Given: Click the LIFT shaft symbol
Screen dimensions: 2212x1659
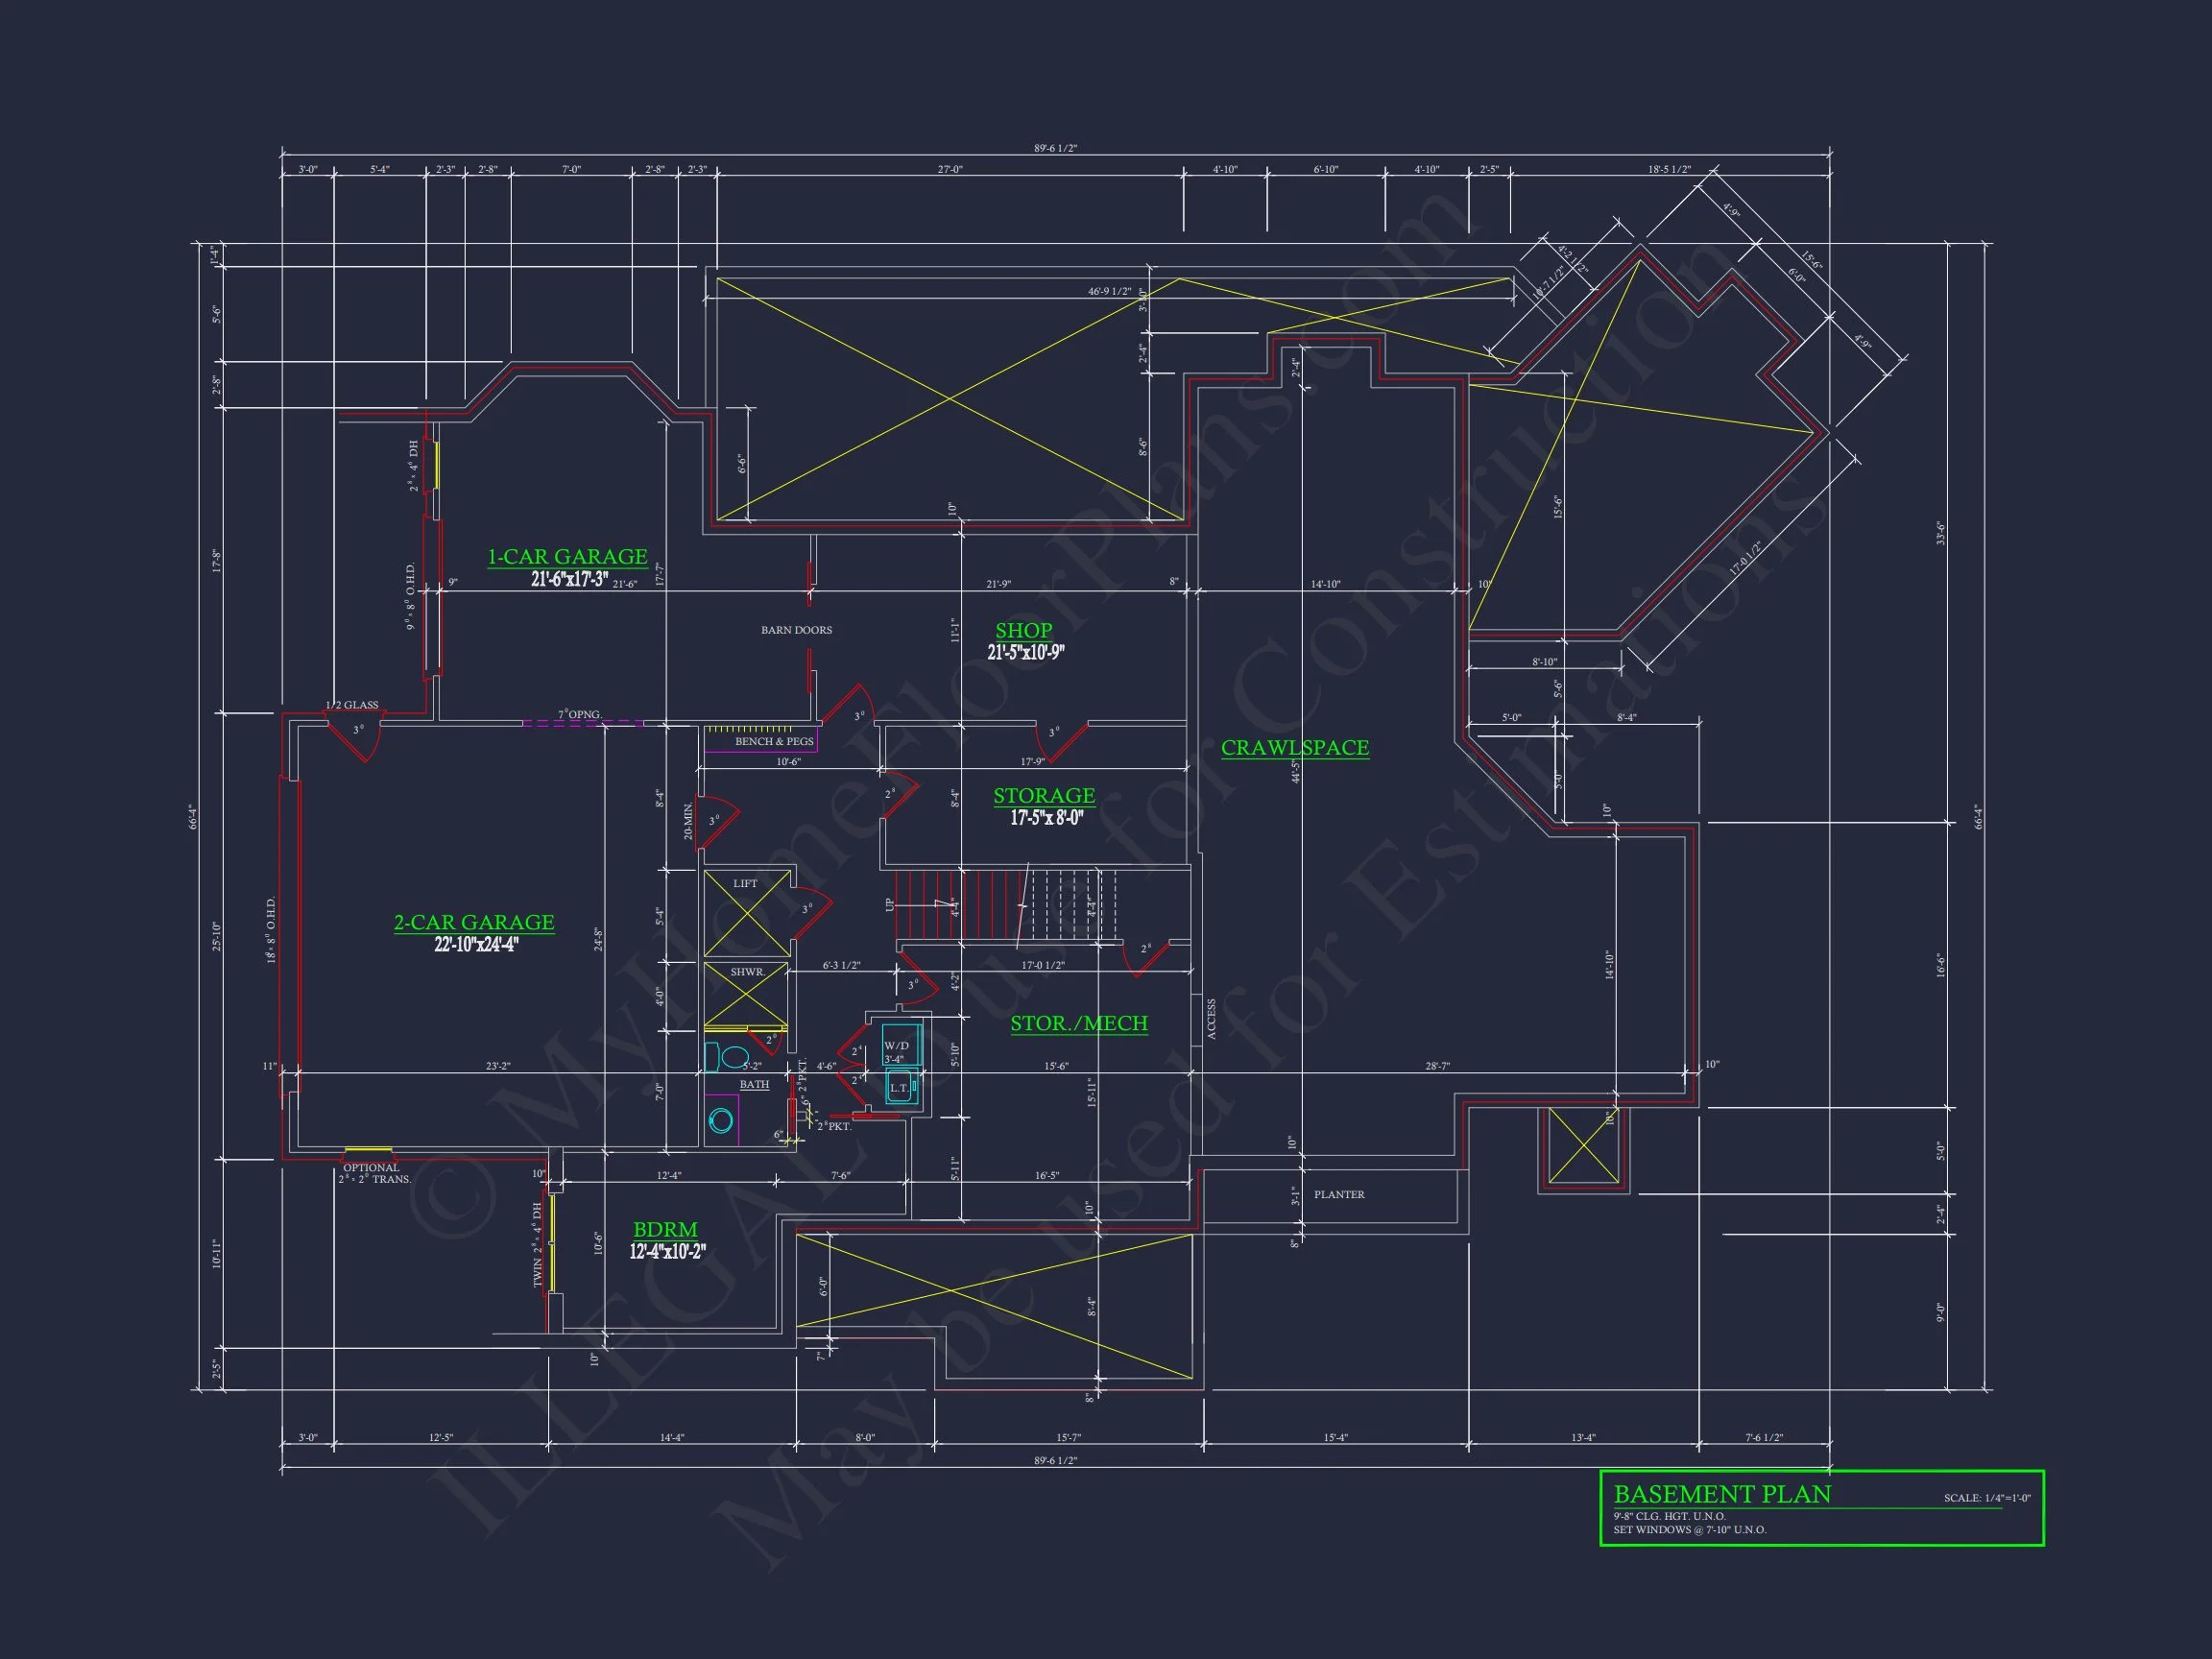Looking at the screenshot, I should click(x=746, y=913).
